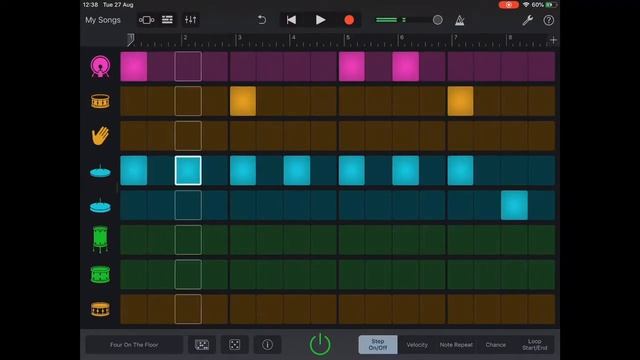Click ruler marker 8
Screen dimensions: 640x360
tap(510, 38)
